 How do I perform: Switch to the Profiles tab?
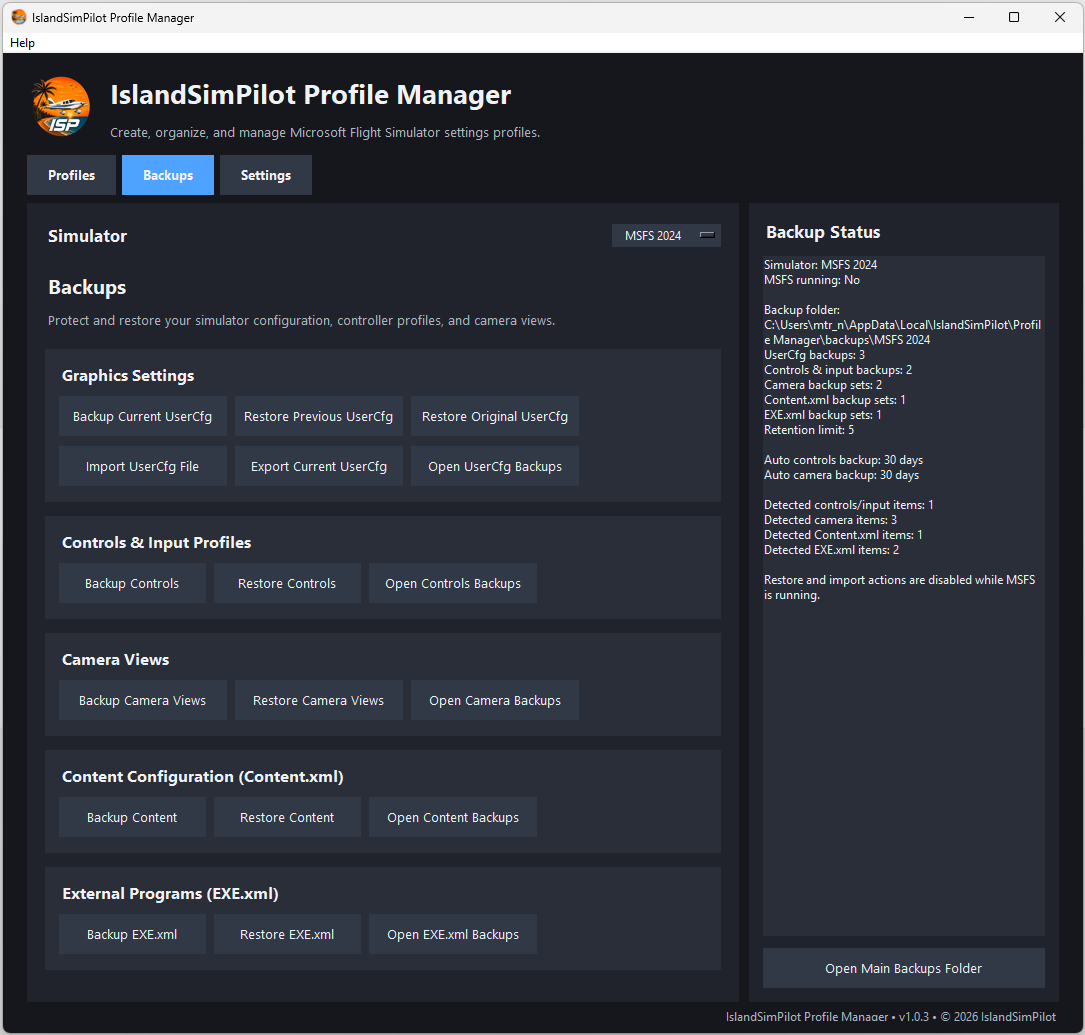tap(71, 175)
